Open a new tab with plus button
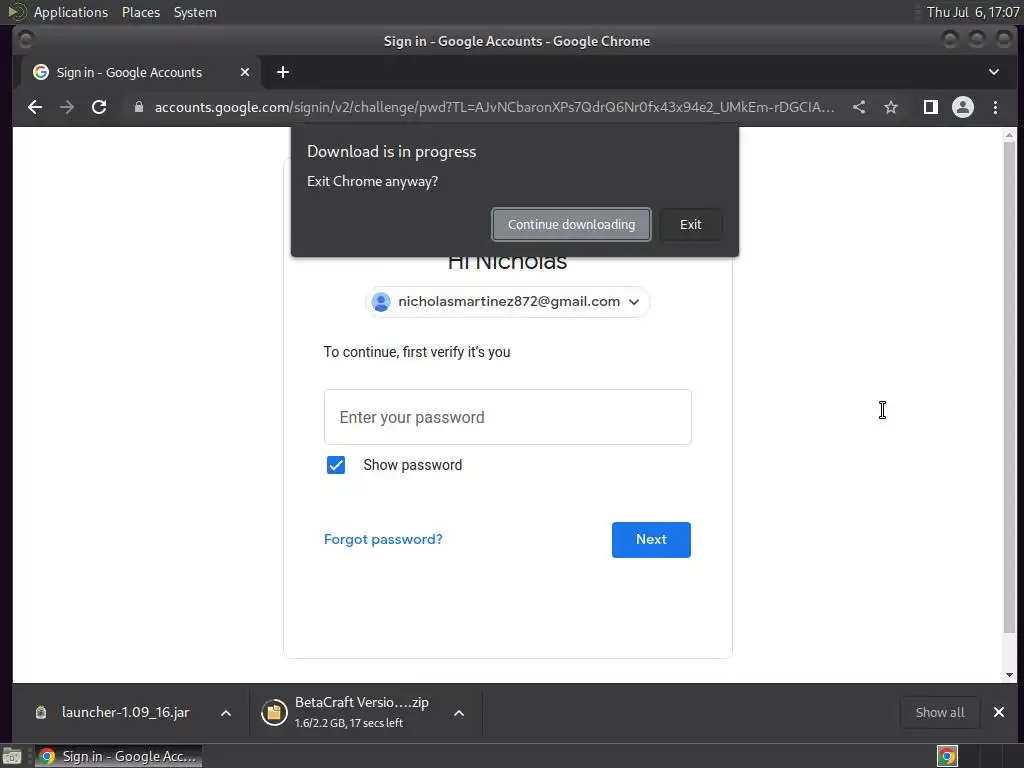 [283, 72]
